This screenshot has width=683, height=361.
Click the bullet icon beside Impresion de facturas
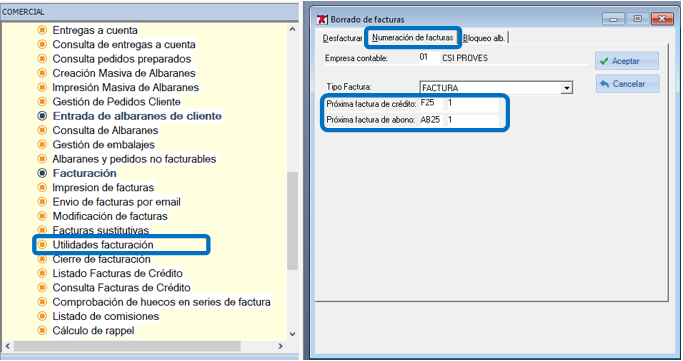42,188
